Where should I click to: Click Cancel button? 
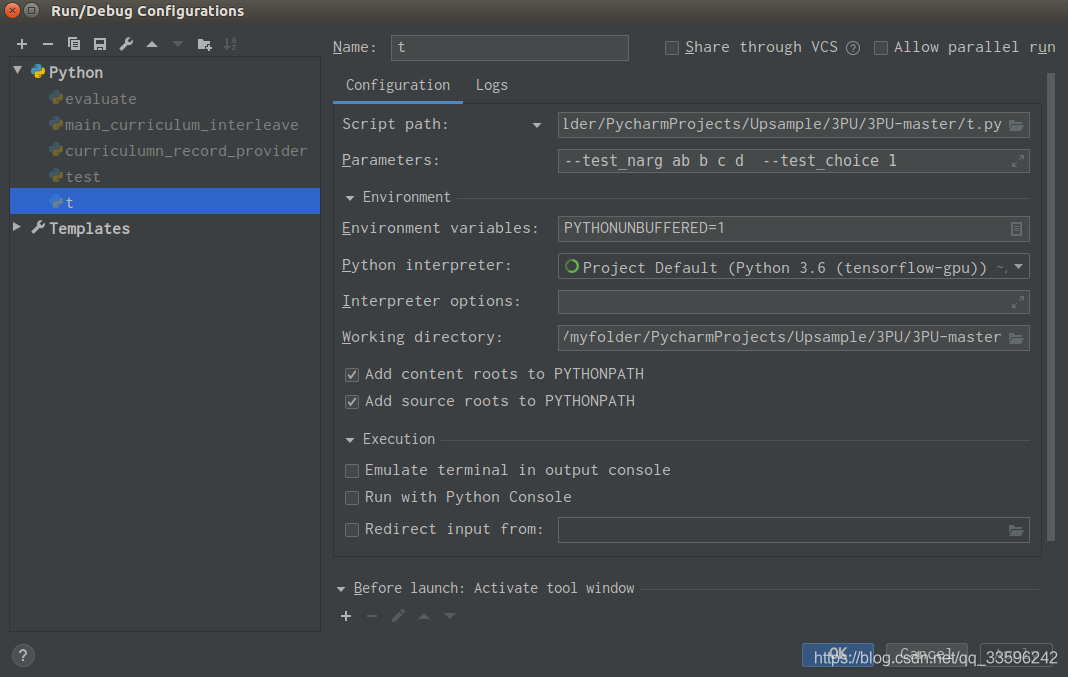(927, 654)
